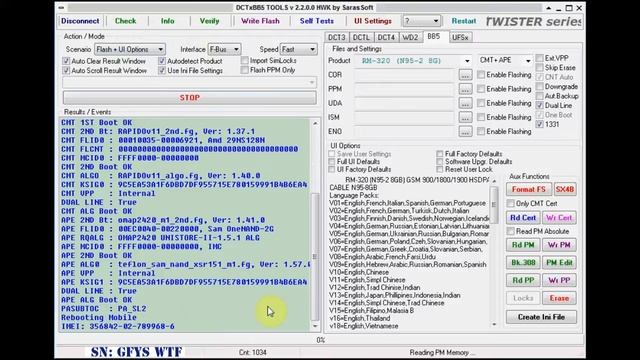The width and height of the screenshot is (640, 360).
Task: Switch to the UFSx tab
Action: point(460,38)
